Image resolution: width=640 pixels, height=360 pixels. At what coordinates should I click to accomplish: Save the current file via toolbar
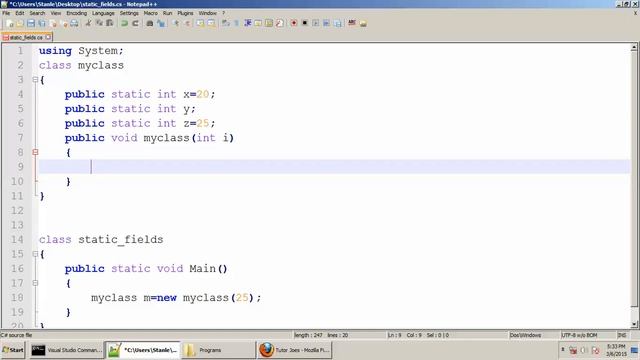tap(31, 23)
